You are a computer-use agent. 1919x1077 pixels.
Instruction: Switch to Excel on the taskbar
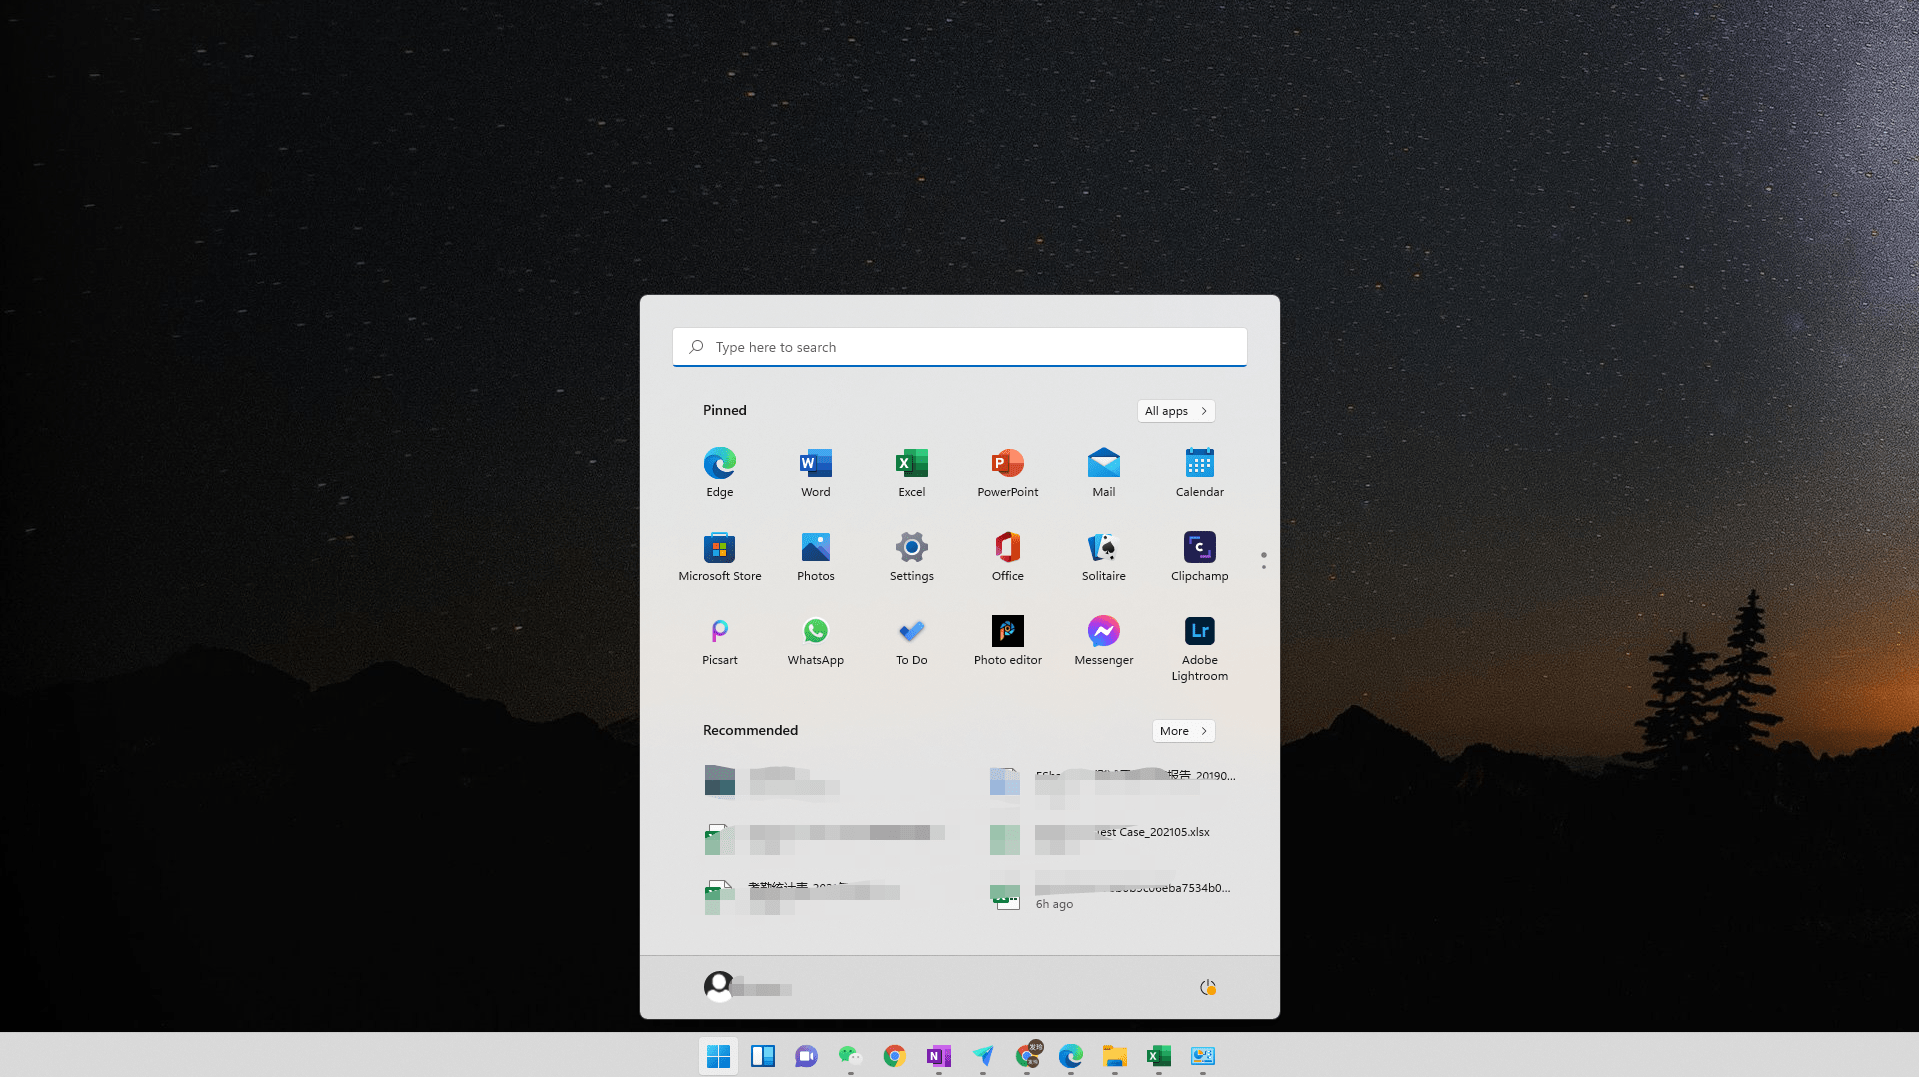point(1159,1056)
